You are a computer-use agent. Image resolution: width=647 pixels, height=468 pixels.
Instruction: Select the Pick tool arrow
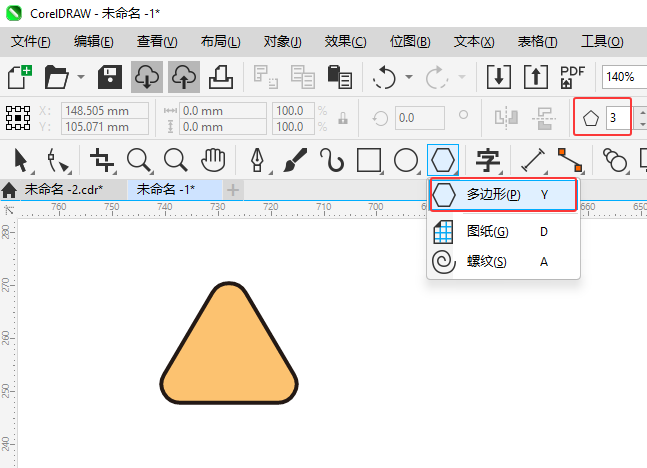click(x=21, y=161)
